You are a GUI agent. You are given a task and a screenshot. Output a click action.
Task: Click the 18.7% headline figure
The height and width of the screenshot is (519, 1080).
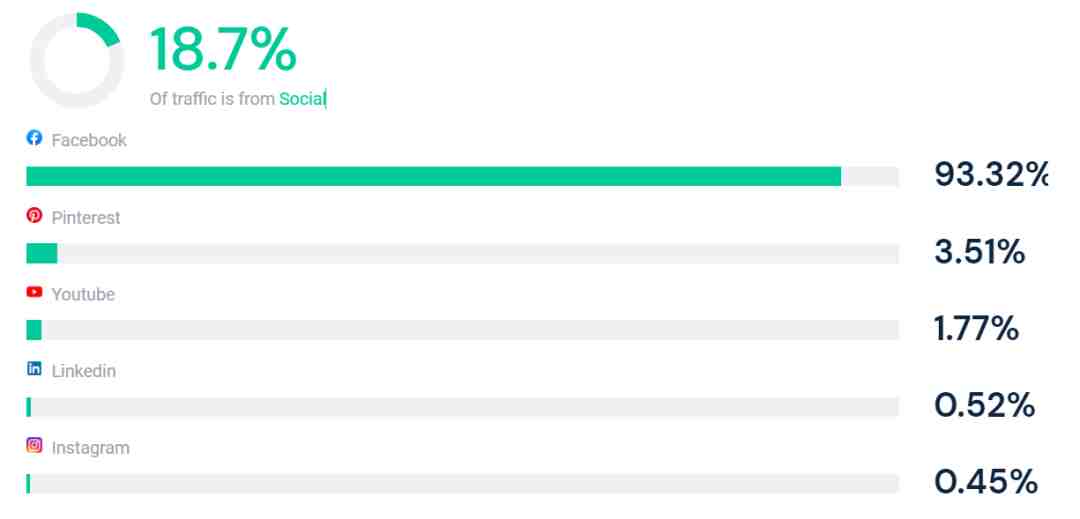point(223,49)
